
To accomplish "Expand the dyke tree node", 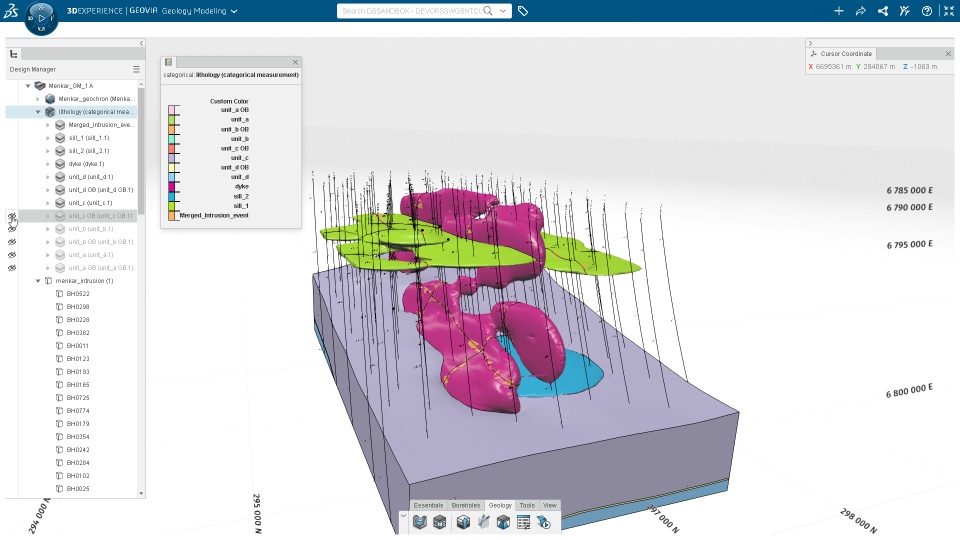I will [x=48, y=163].
